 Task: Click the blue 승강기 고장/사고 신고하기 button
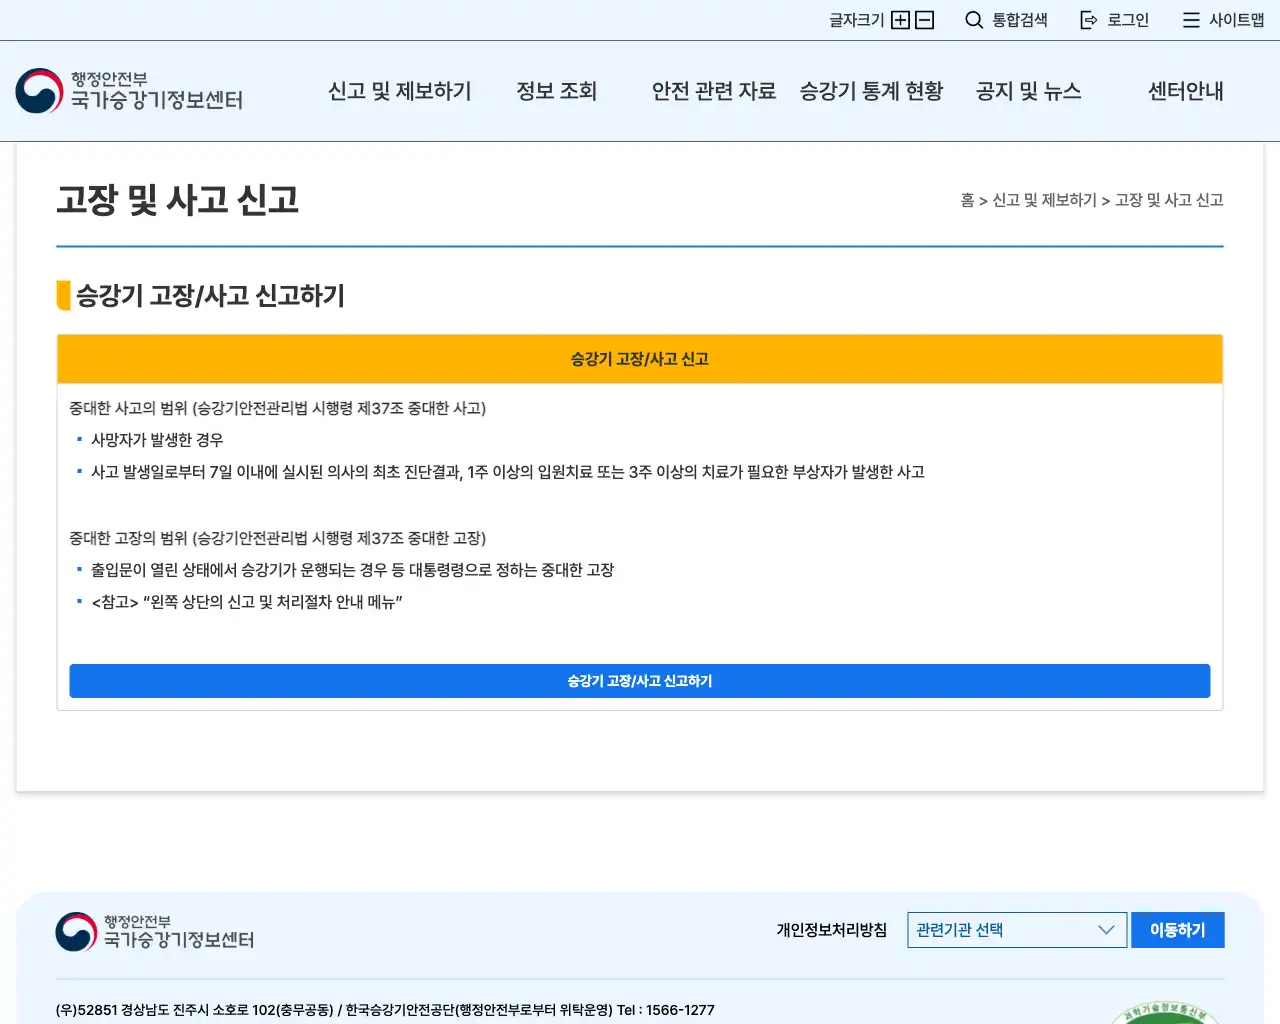pos(640,681)
